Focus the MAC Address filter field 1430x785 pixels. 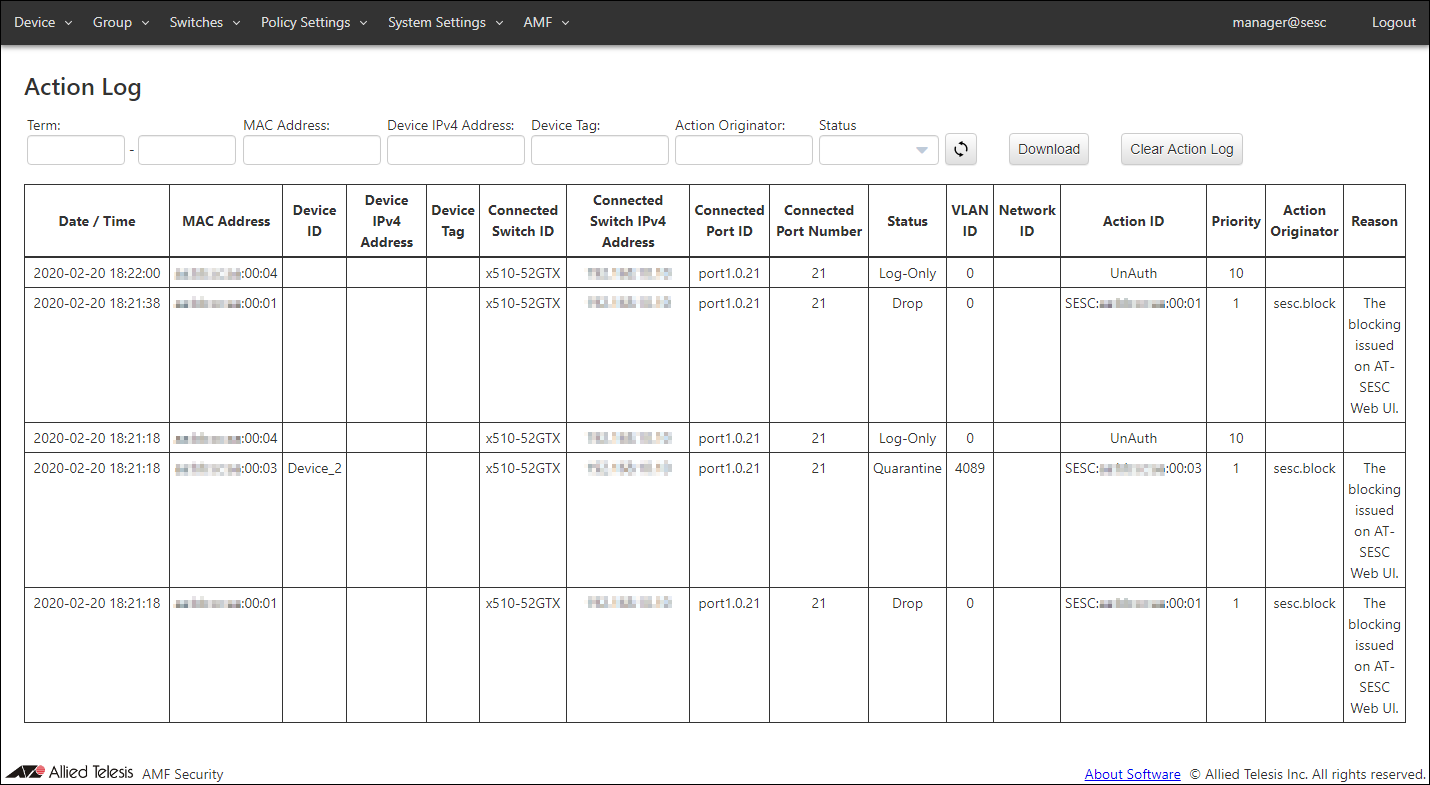tap(312, 150)
